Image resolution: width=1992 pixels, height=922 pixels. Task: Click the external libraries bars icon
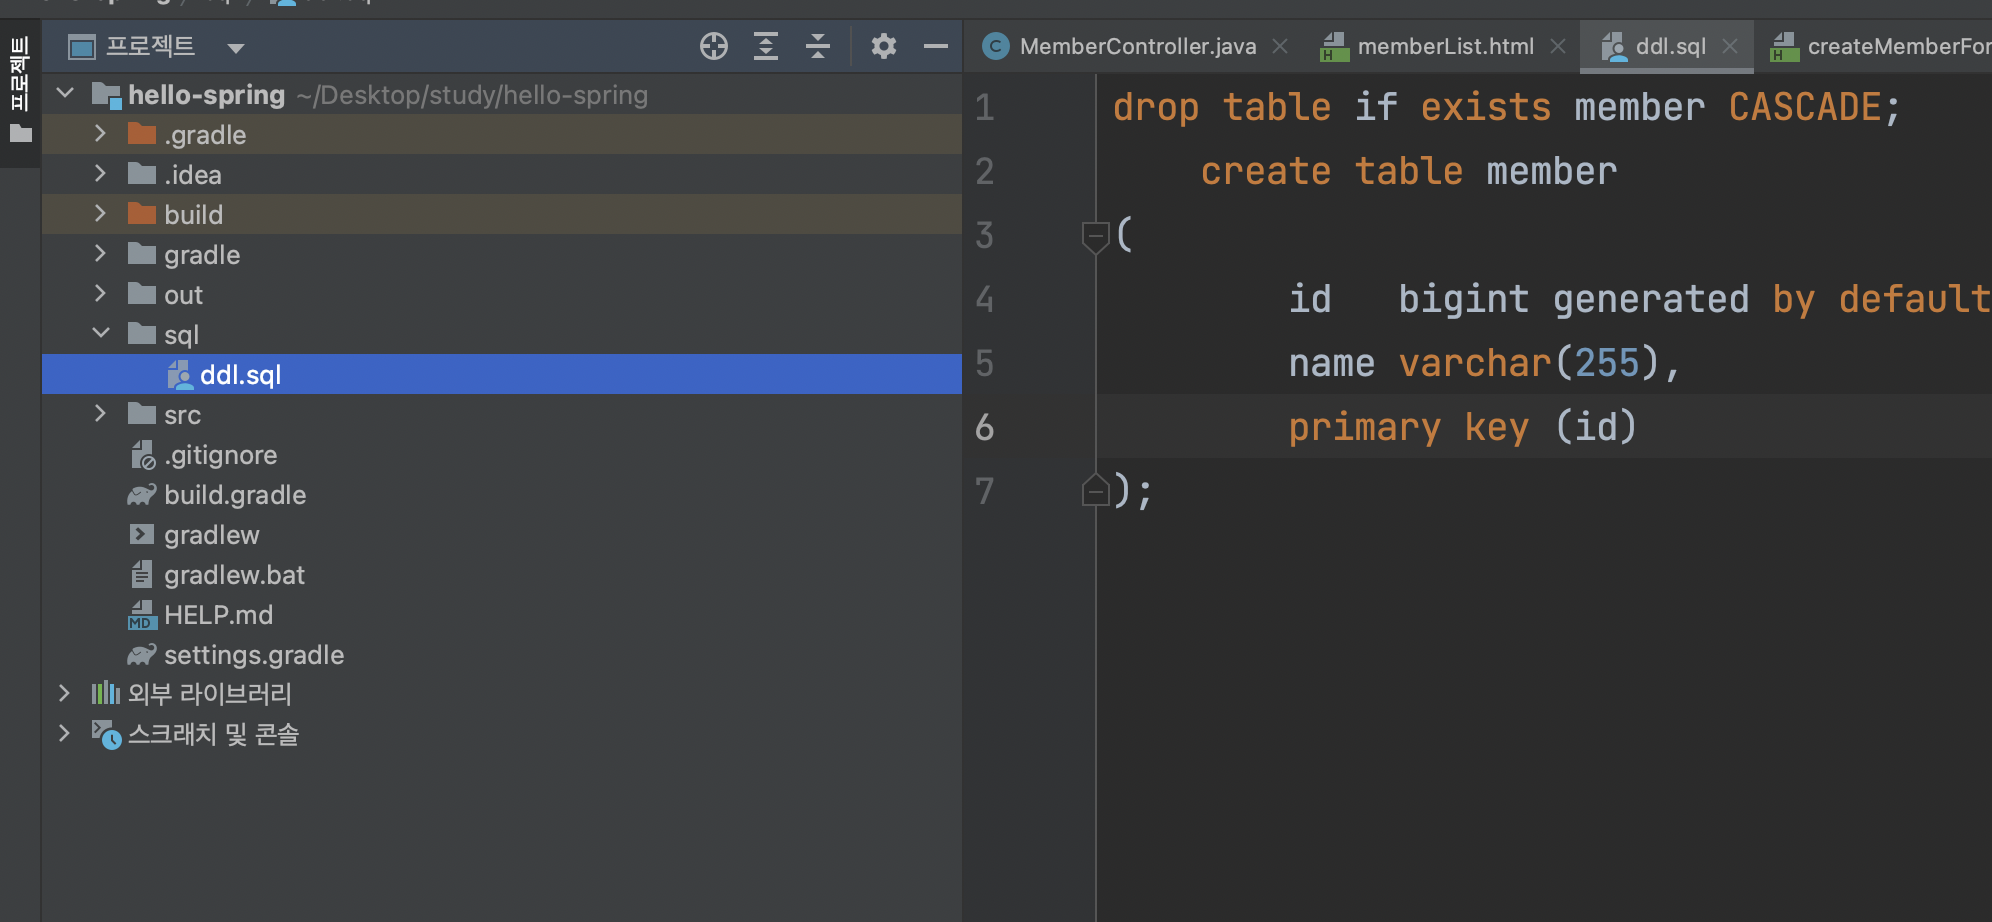click(x=106, y=693)
